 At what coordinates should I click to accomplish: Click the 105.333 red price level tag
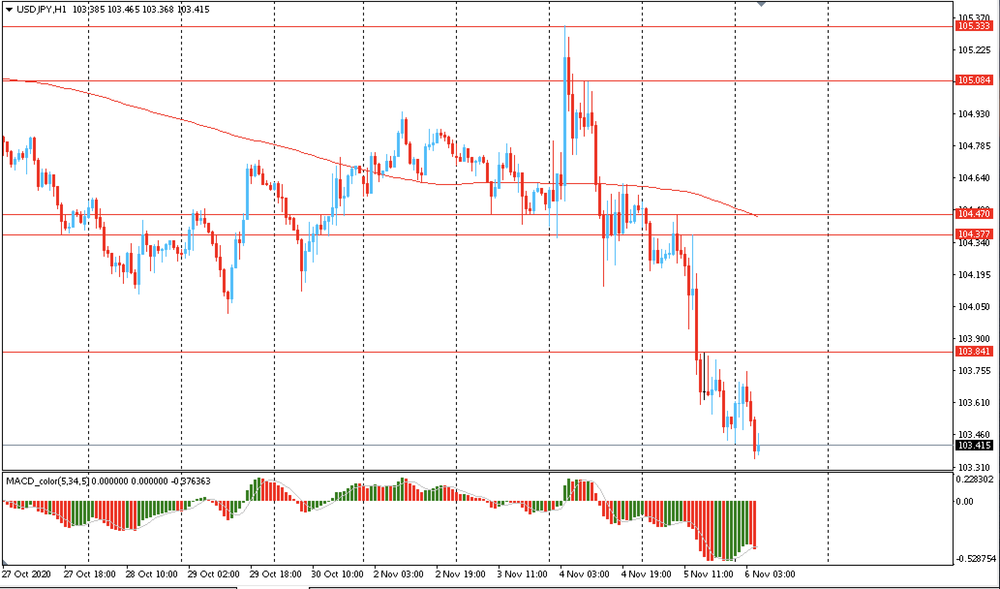974,26
